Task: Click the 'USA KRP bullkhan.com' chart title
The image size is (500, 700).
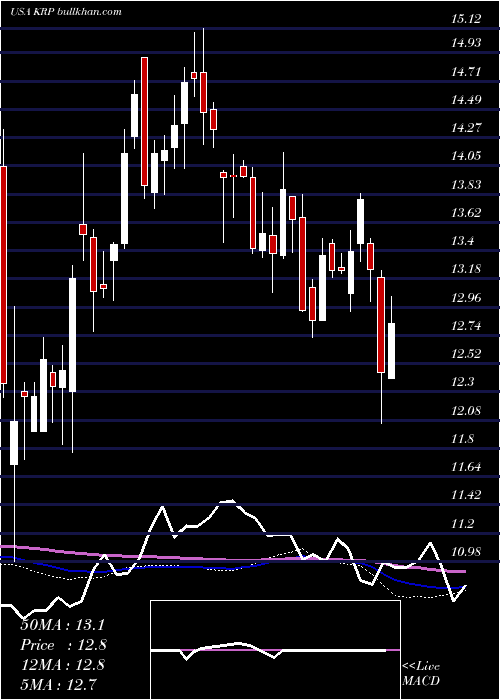Action: [66, 11]
